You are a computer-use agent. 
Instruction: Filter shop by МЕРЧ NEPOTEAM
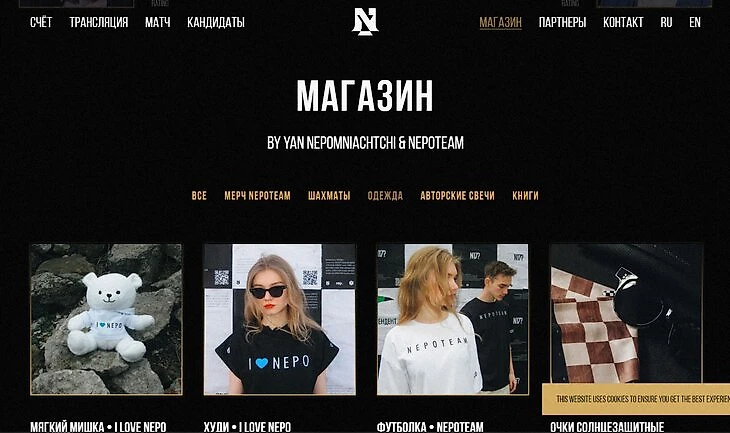(257, 196)
